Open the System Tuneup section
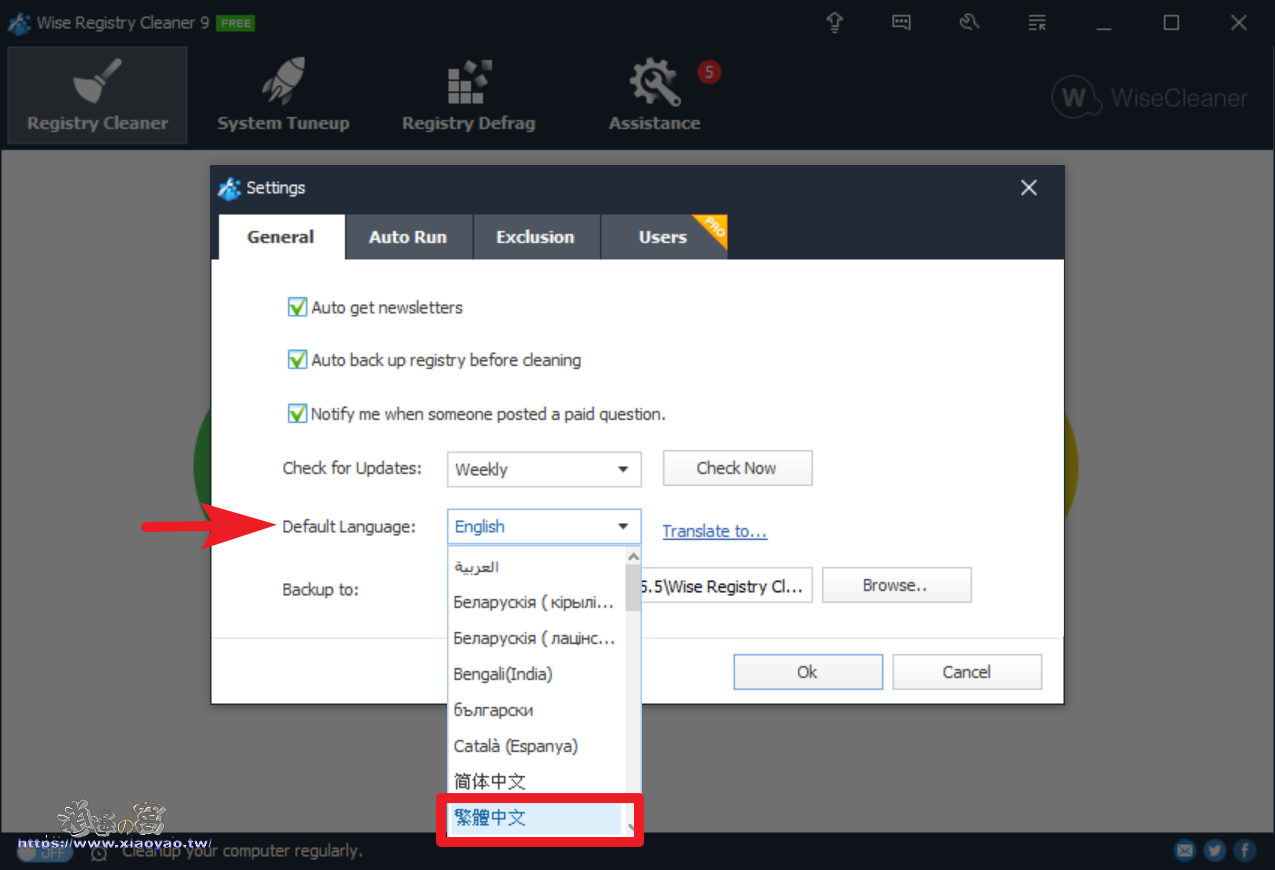Viewport: 1275px width, 870px height. pyautogui.click(x=283, y=95)
